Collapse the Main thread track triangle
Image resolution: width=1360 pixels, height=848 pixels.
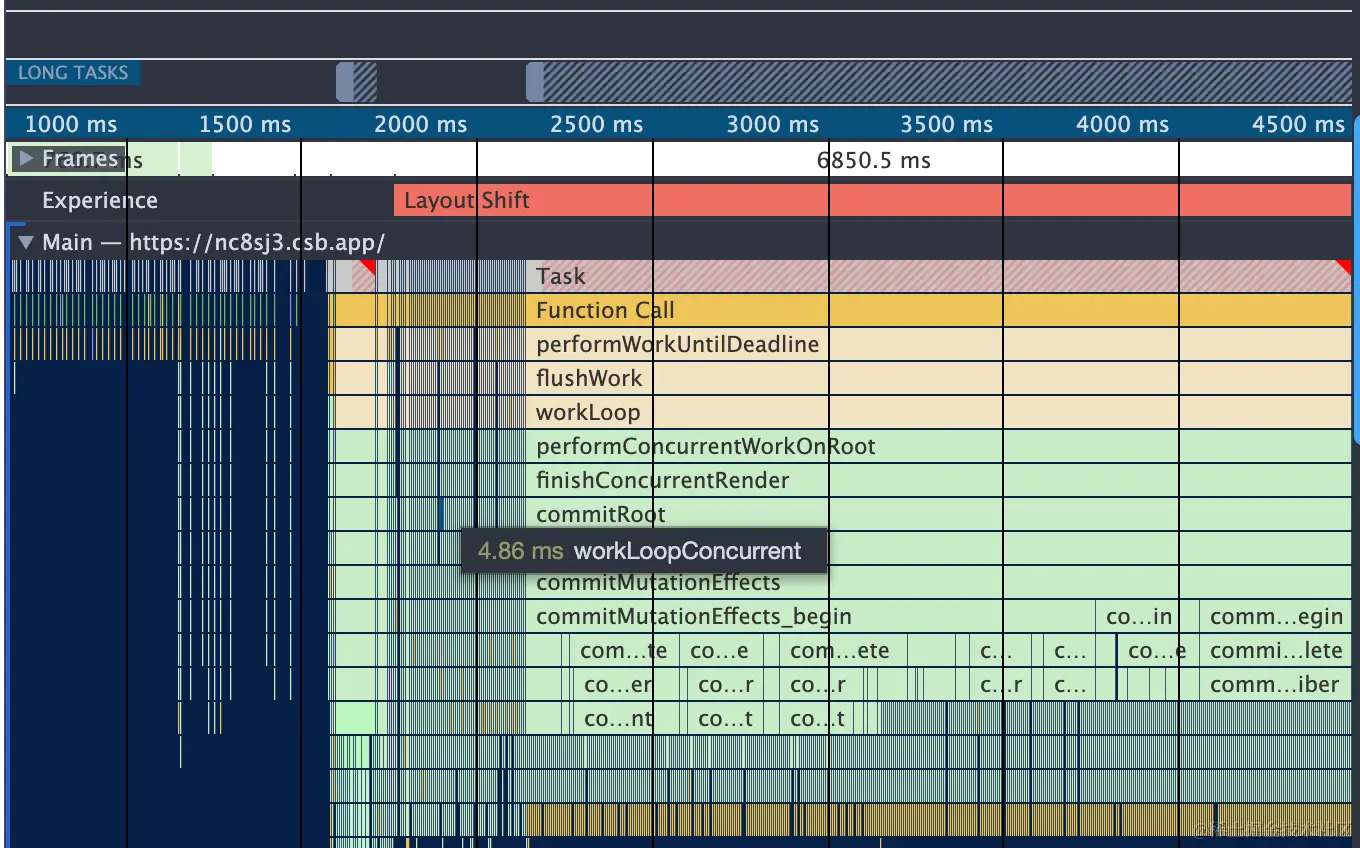point(25,242)
